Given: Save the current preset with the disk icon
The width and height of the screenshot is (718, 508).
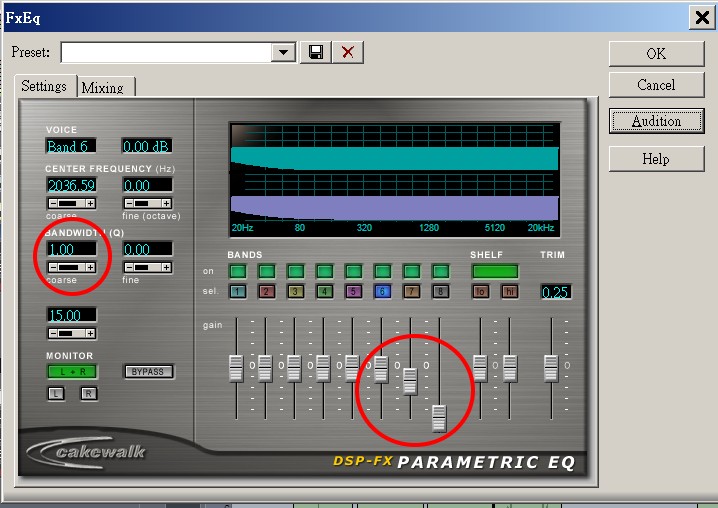Looking at the screenshot, I should (316, 52).
